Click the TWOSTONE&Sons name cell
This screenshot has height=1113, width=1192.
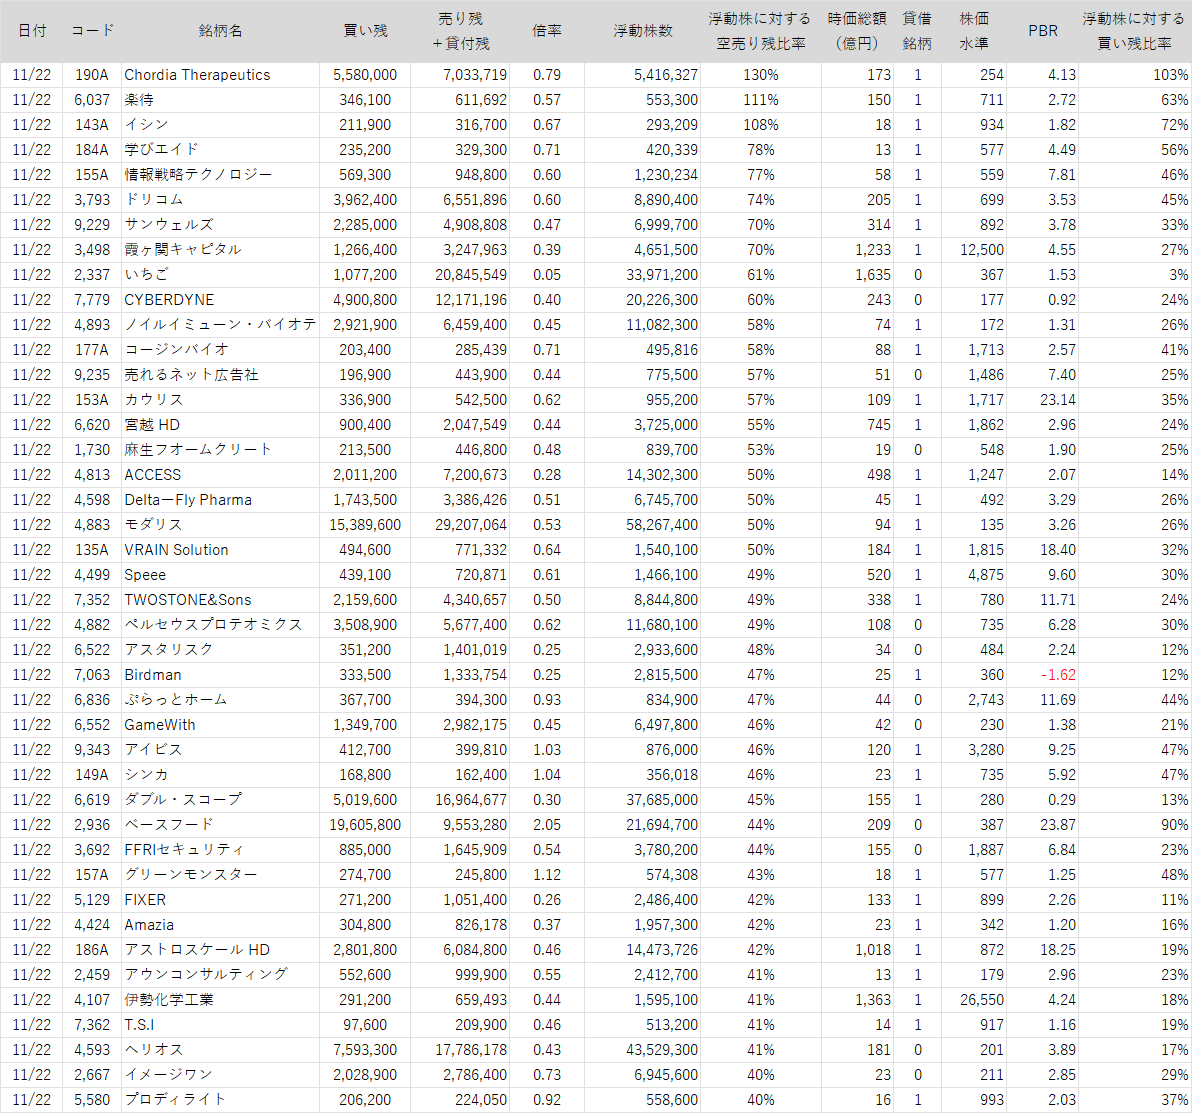tap(188, 600)
